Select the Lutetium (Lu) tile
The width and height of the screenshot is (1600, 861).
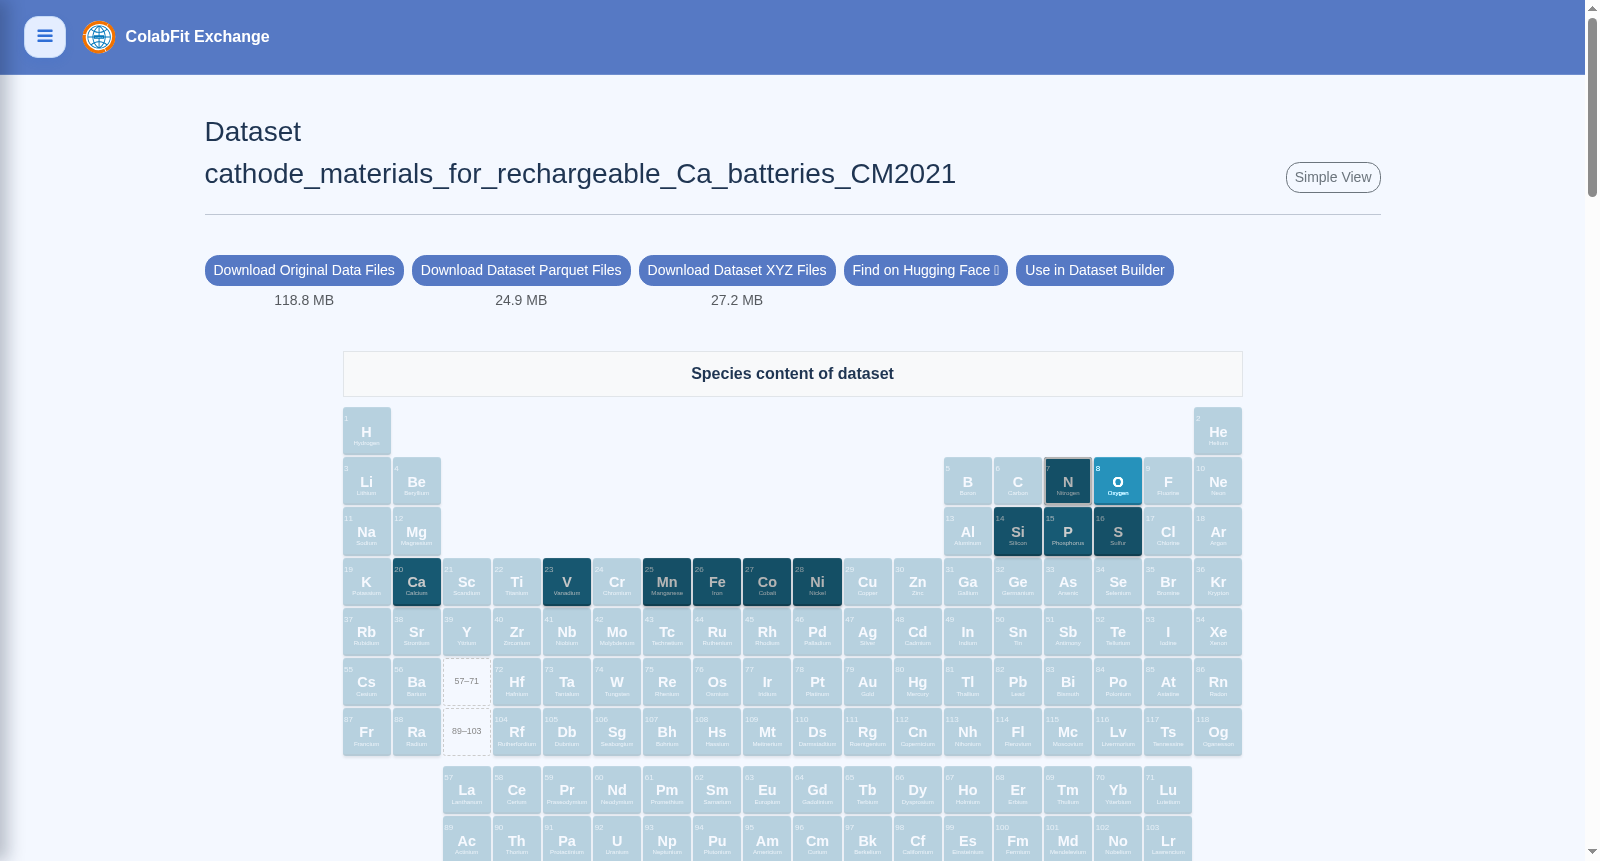pos(1168,790)
